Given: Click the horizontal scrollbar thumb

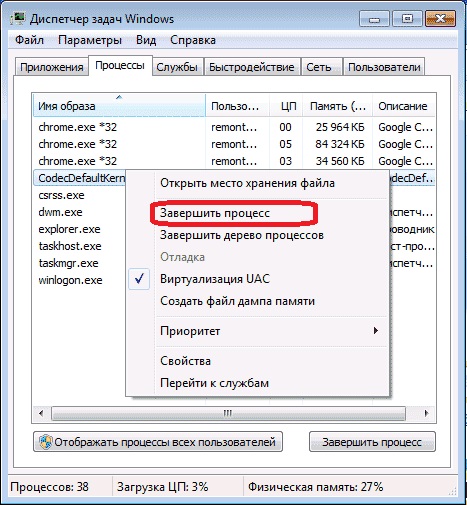Looking at the screenshot, I should pyautogui.click(x=228, y=413).
